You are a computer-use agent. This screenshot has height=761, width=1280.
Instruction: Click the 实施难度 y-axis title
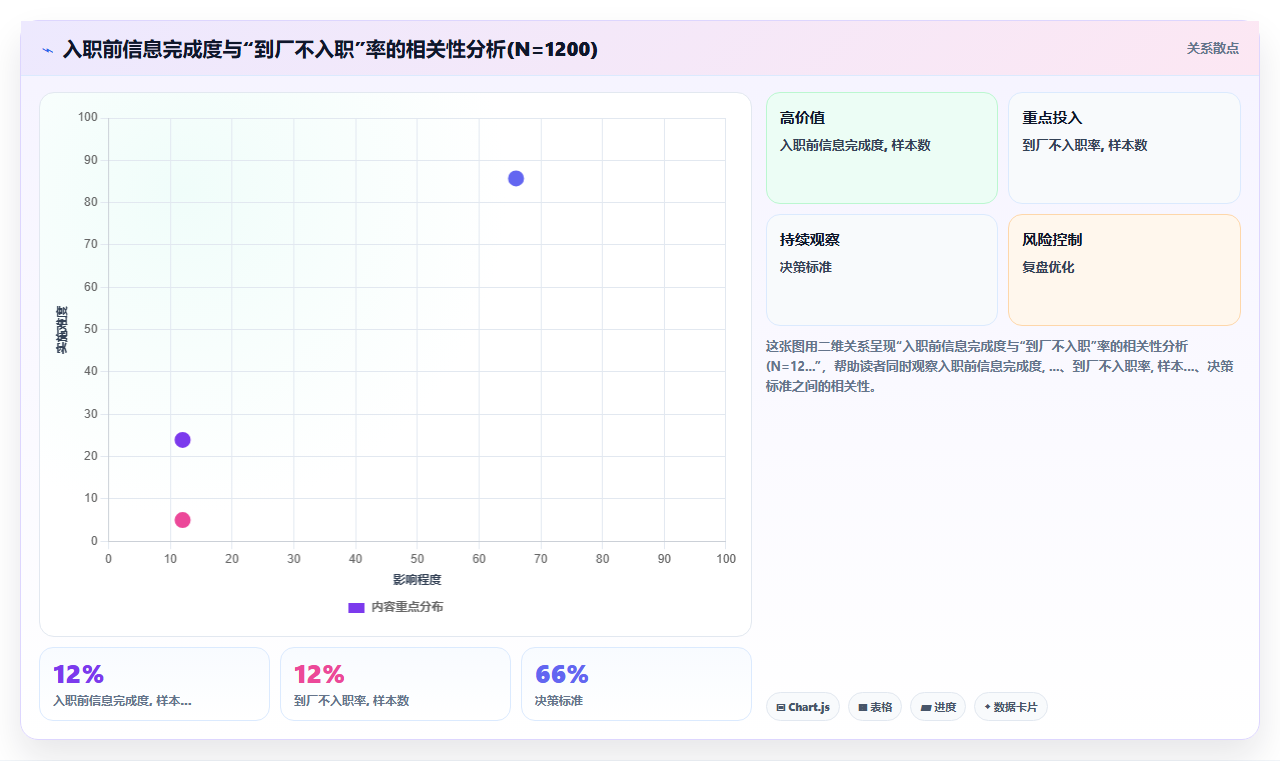point(62,330)
